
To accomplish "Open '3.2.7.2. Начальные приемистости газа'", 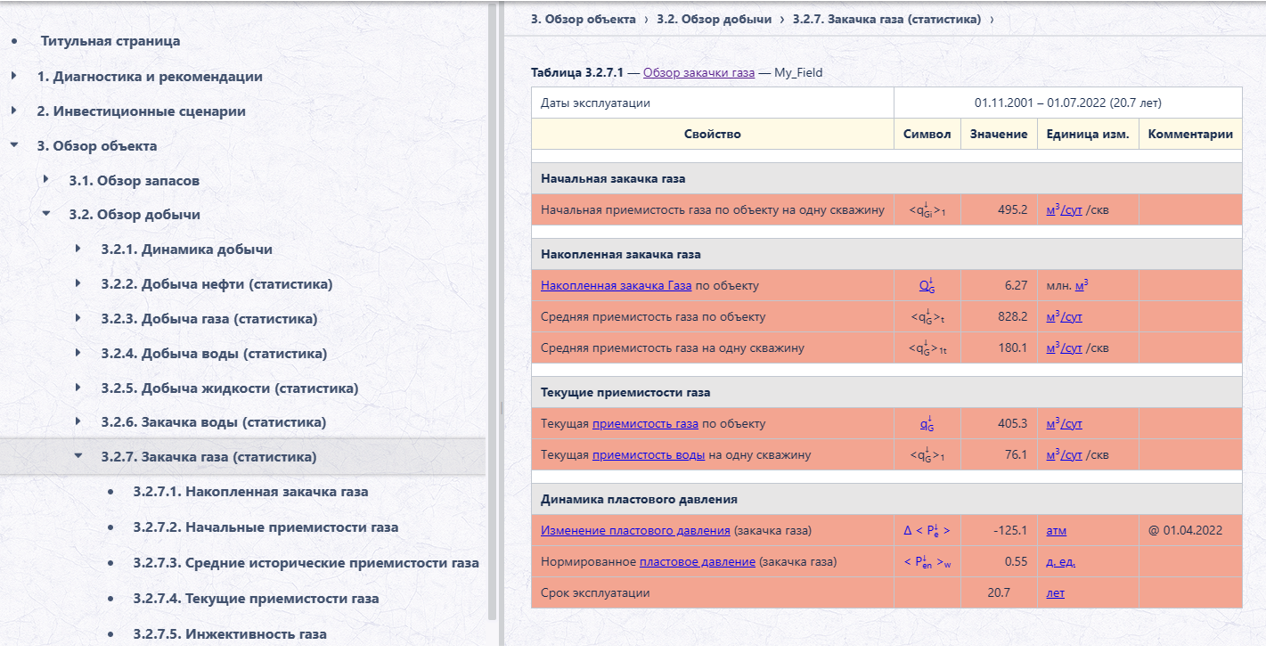I will [265, 527].
